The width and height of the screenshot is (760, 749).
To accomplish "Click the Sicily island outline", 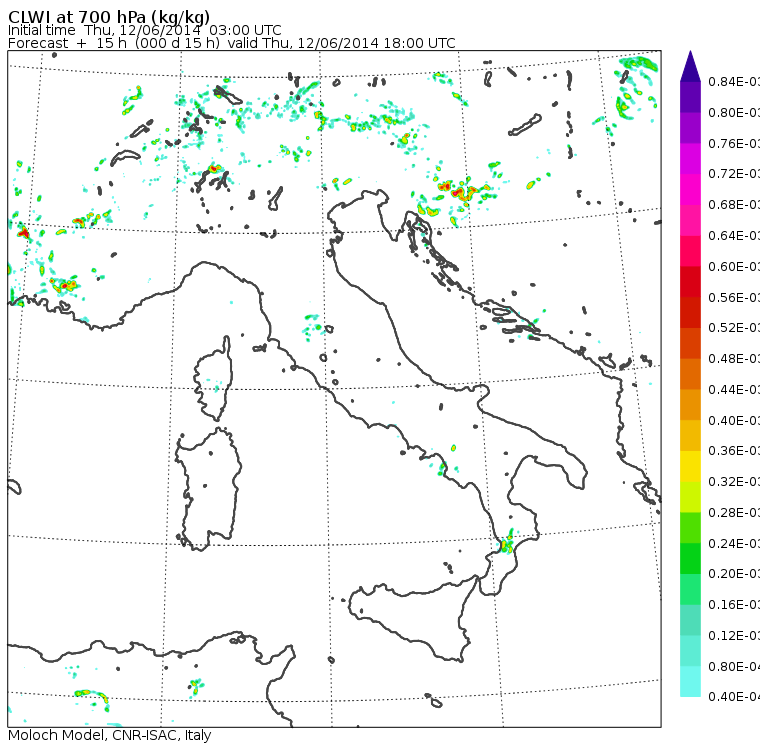I will tap(413, 617).
